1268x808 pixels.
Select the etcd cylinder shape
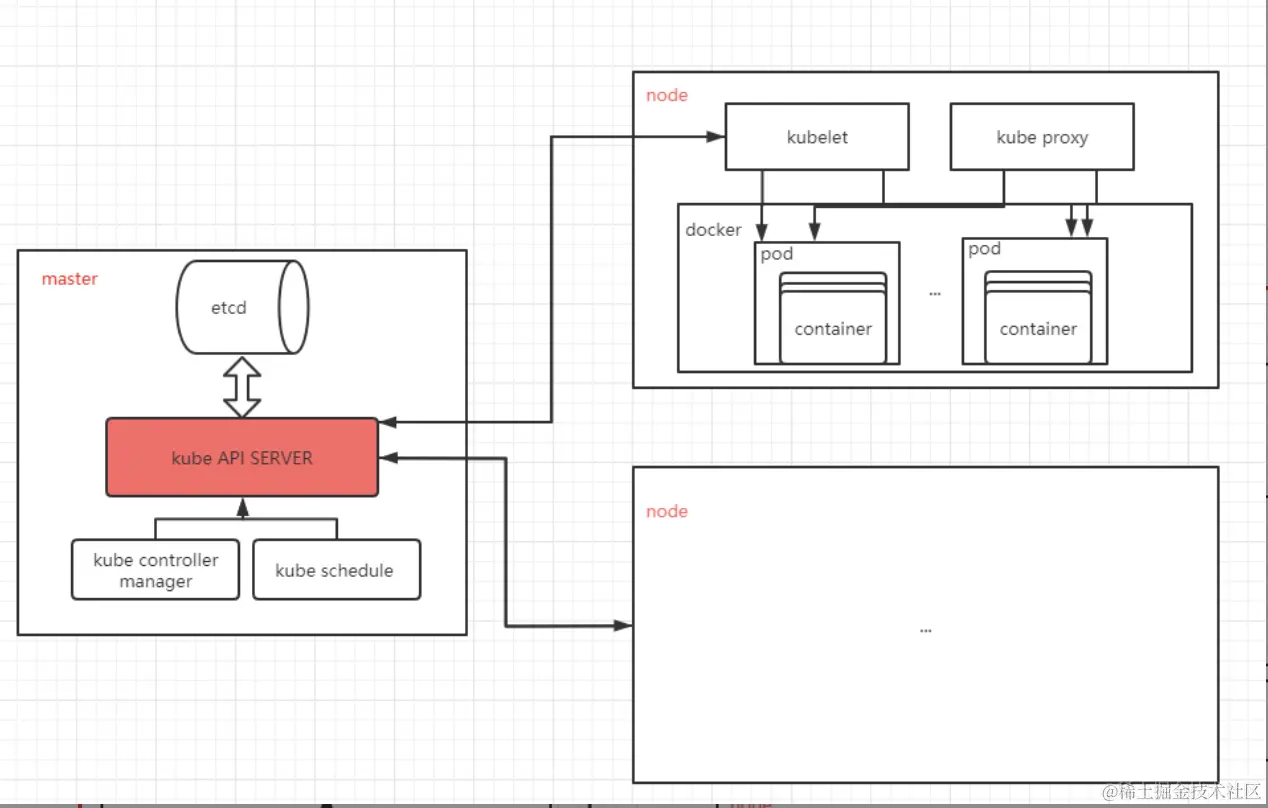pos(242,307)
